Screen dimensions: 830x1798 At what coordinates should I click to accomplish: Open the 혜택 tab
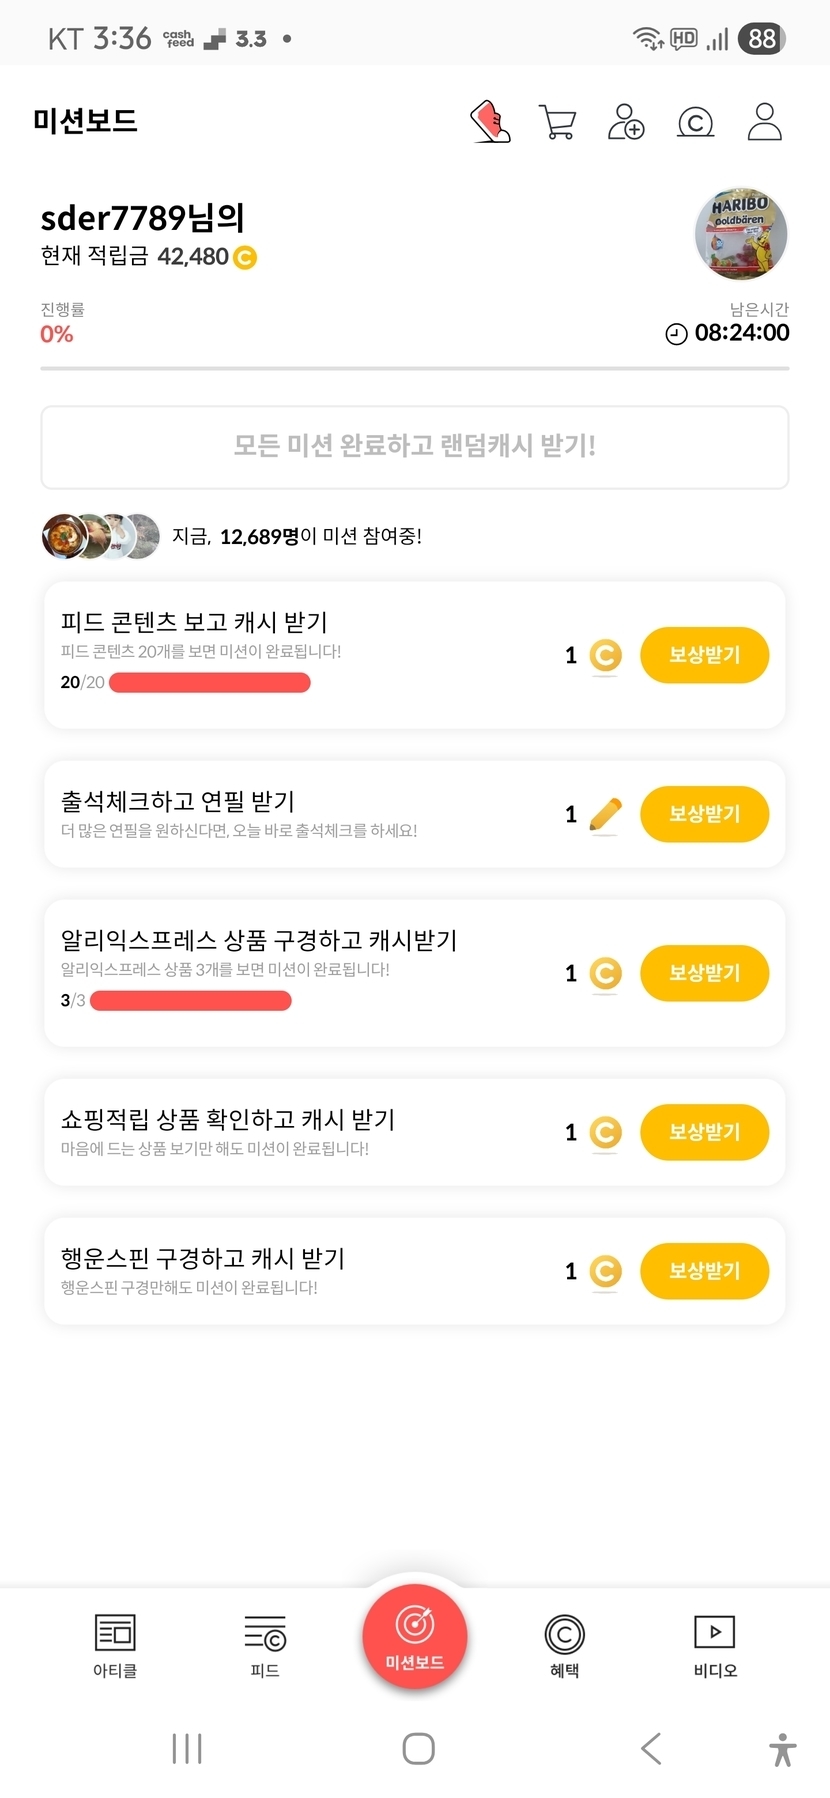click(x=564, y=1645)
